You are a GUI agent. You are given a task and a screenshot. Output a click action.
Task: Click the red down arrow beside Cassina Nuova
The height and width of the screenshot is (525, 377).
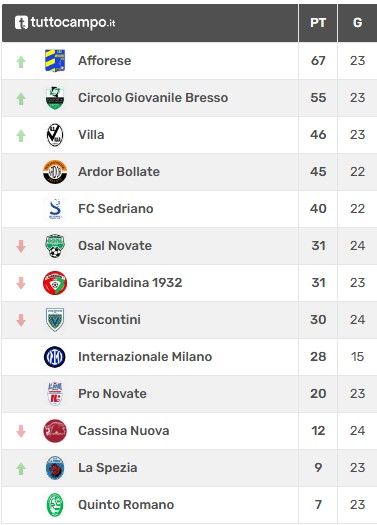point(21,431)
